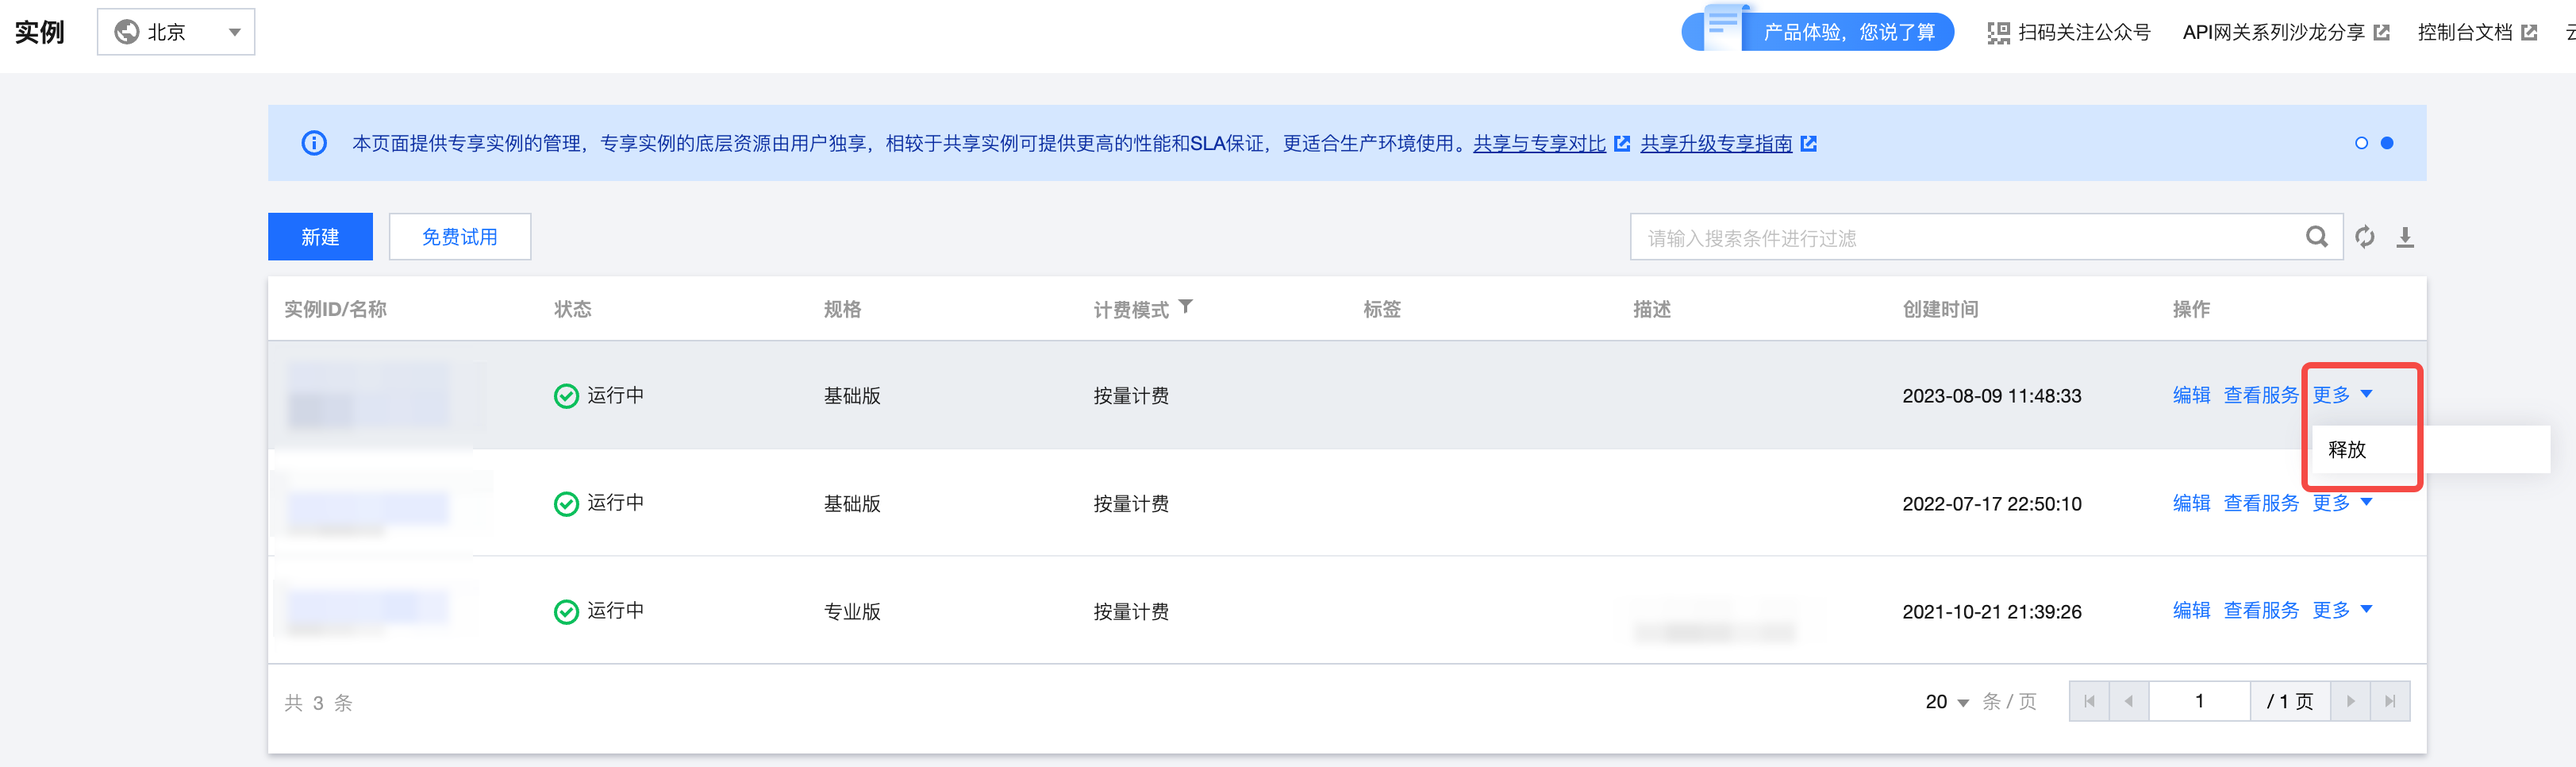
Task: Expand 更多 for the 专业版 instance
Action: [x=2342, y=610]
